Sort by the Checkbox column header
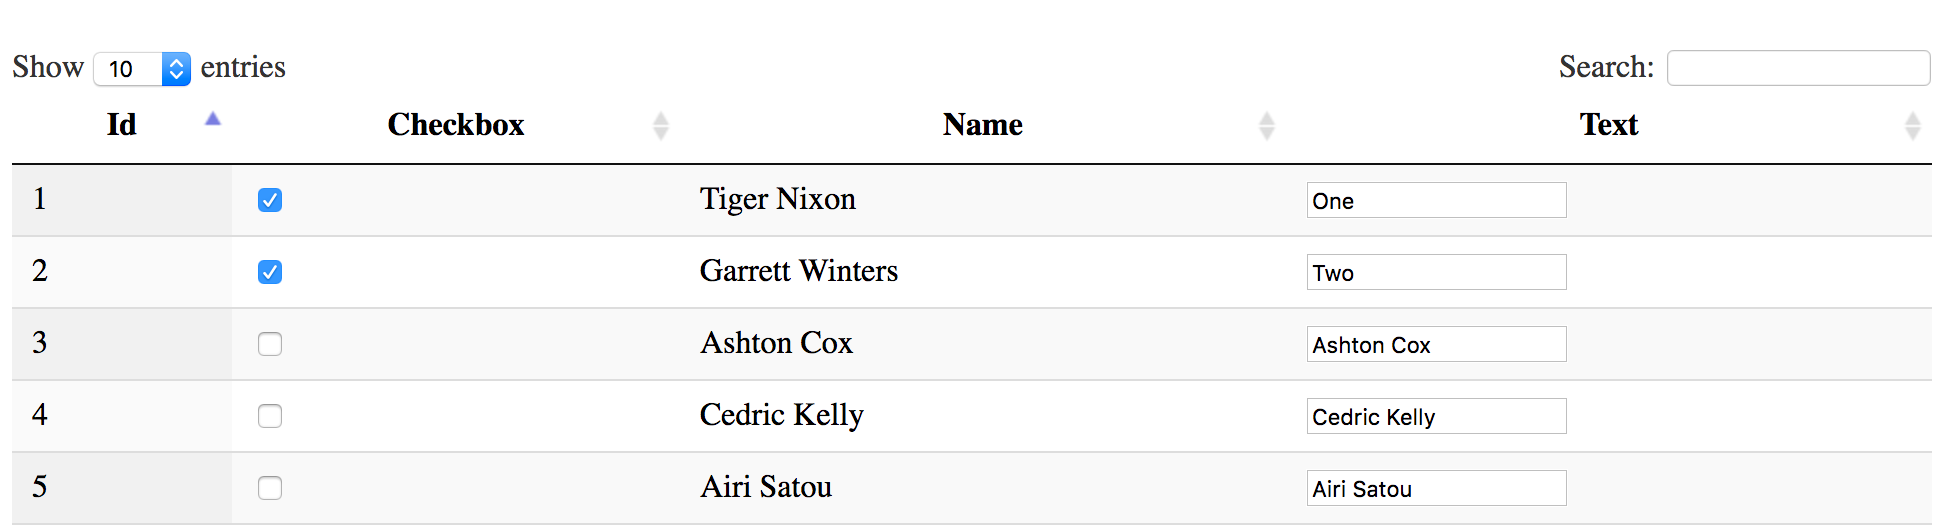This screenshot has height=525, width=1934. pos(455,125)
